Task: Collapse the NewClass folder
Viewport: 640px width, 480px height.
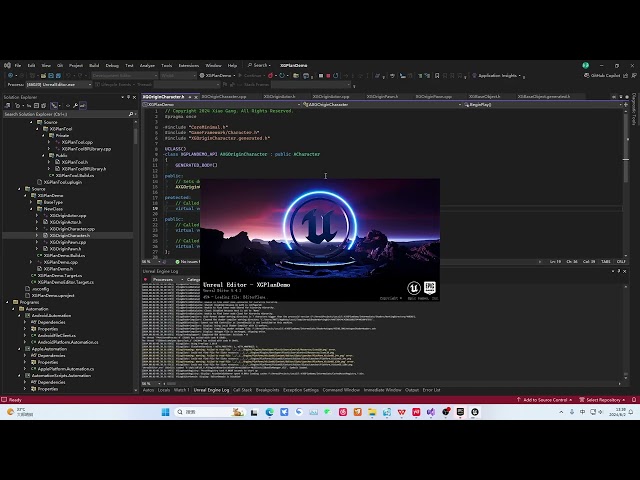Action: tap(31, 209)
